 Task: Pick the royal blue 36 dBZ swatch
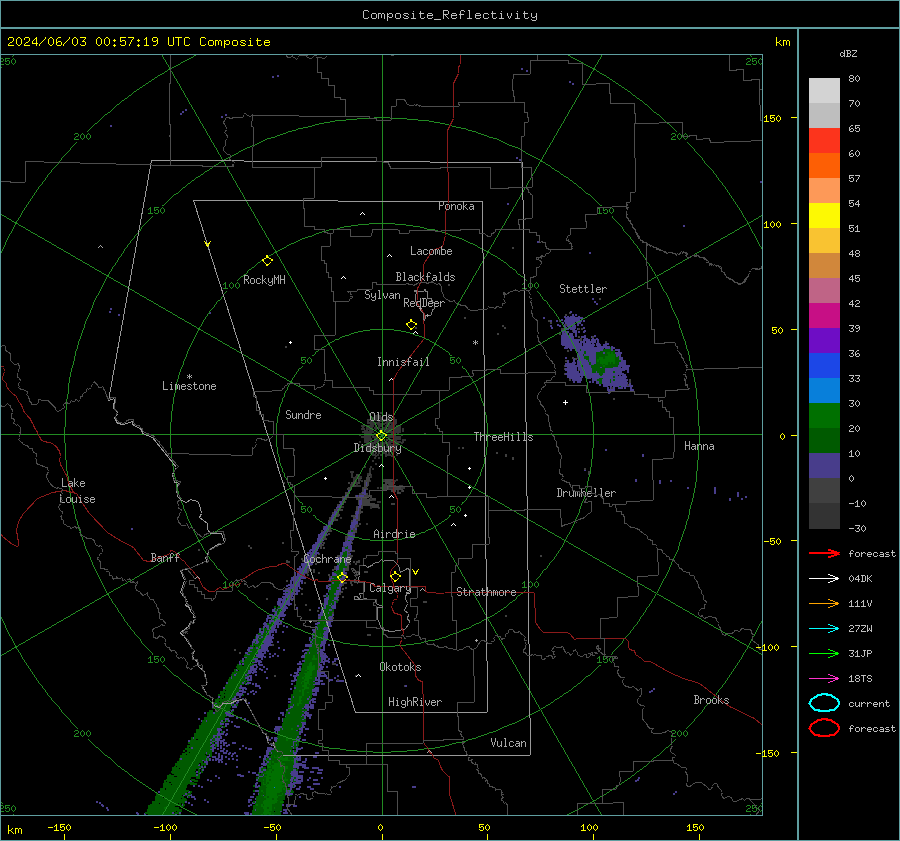click(824, 365)
